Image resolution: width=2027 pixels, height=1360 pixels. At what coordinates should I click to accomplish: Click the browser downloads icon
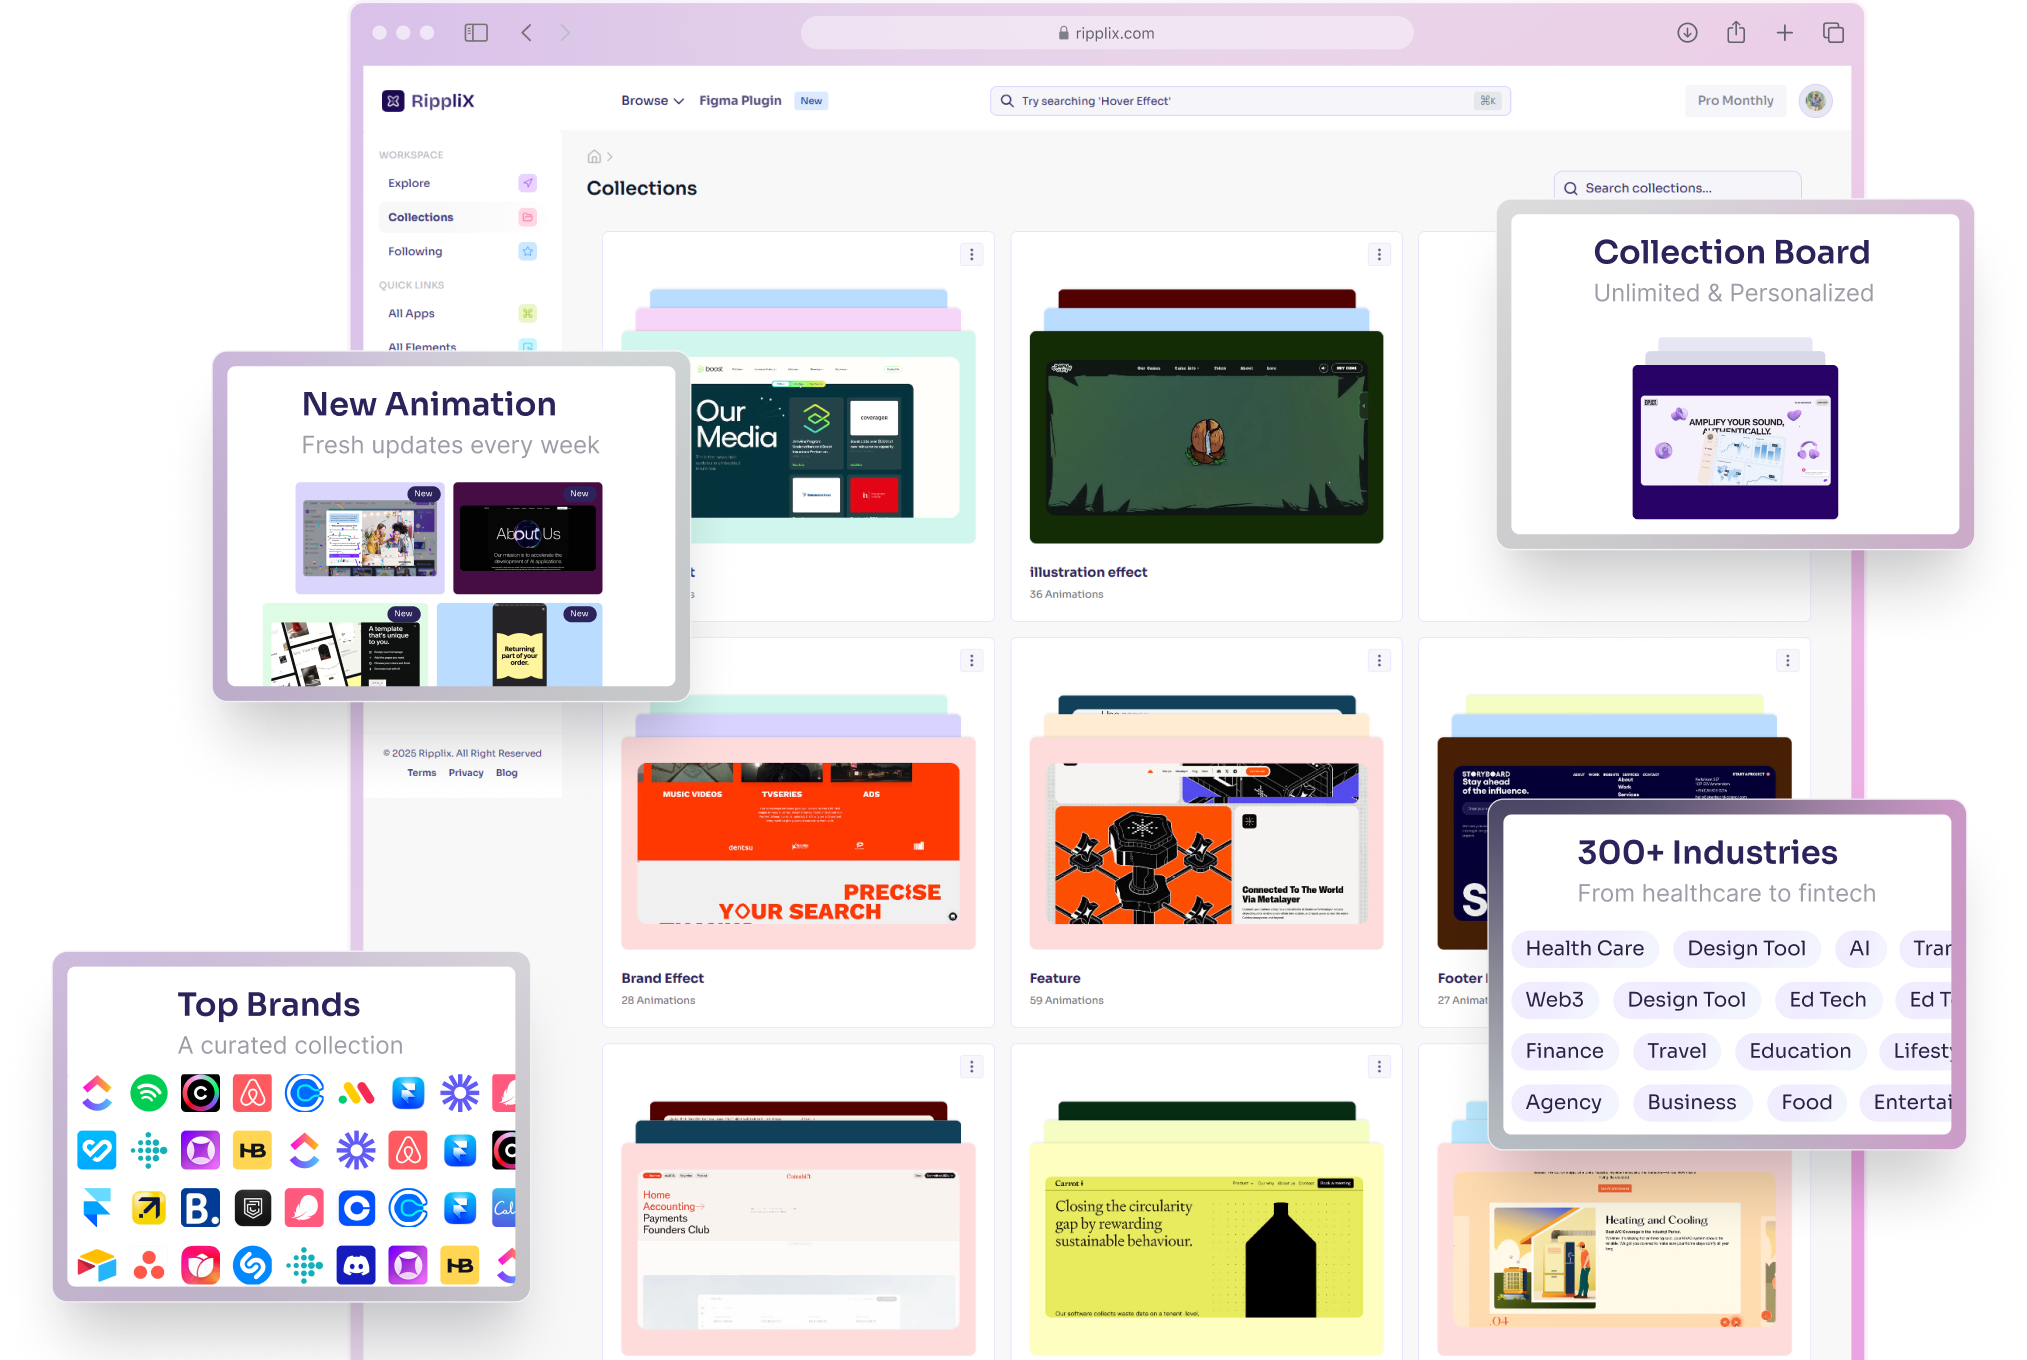click(x=1687, y=33)
